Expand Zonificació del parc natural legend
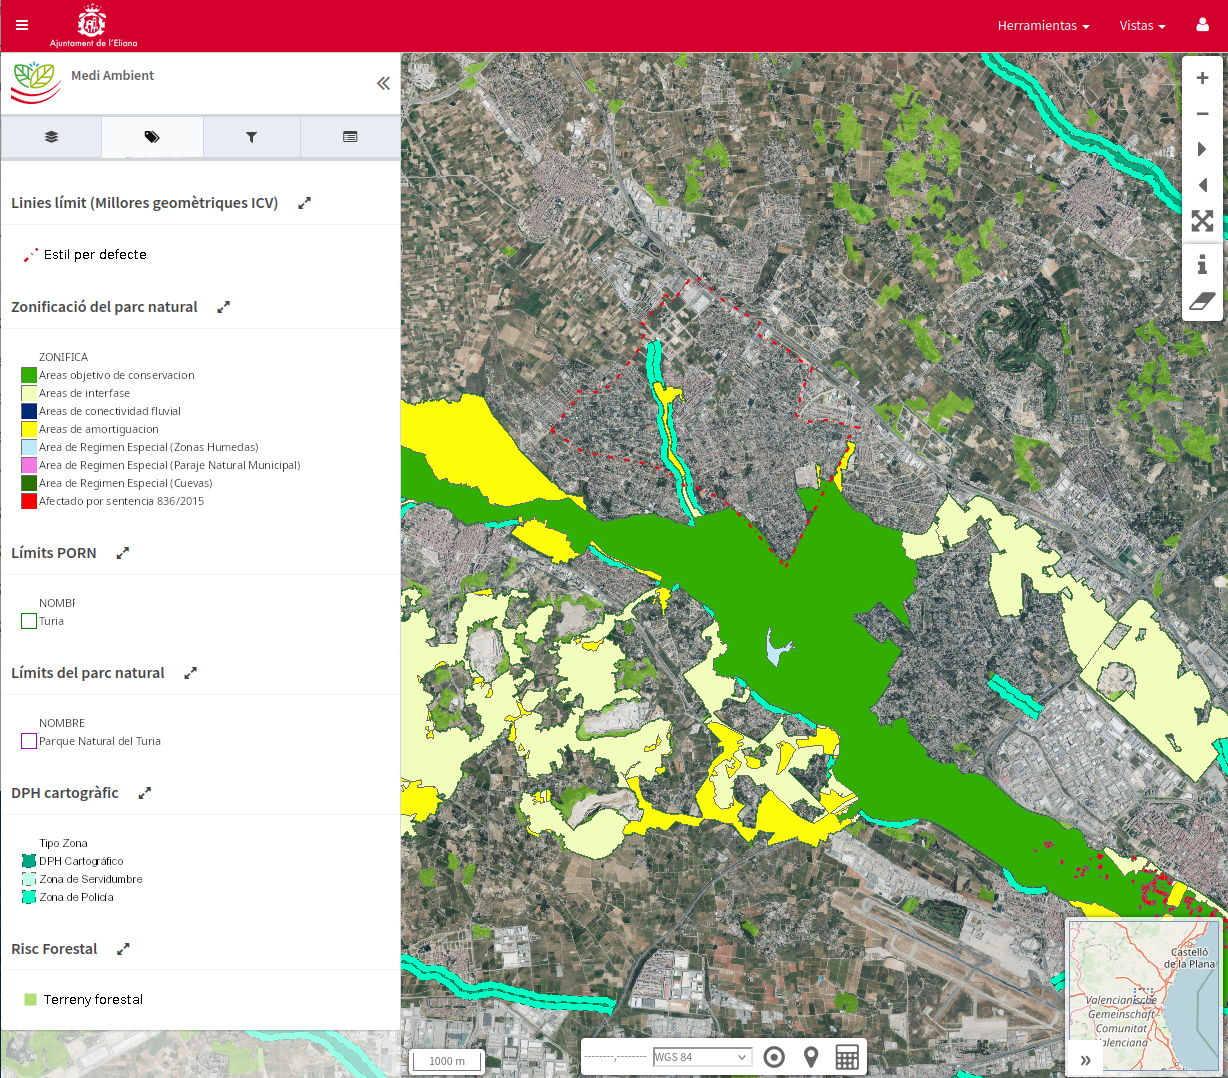 click(x=224, y=307)
